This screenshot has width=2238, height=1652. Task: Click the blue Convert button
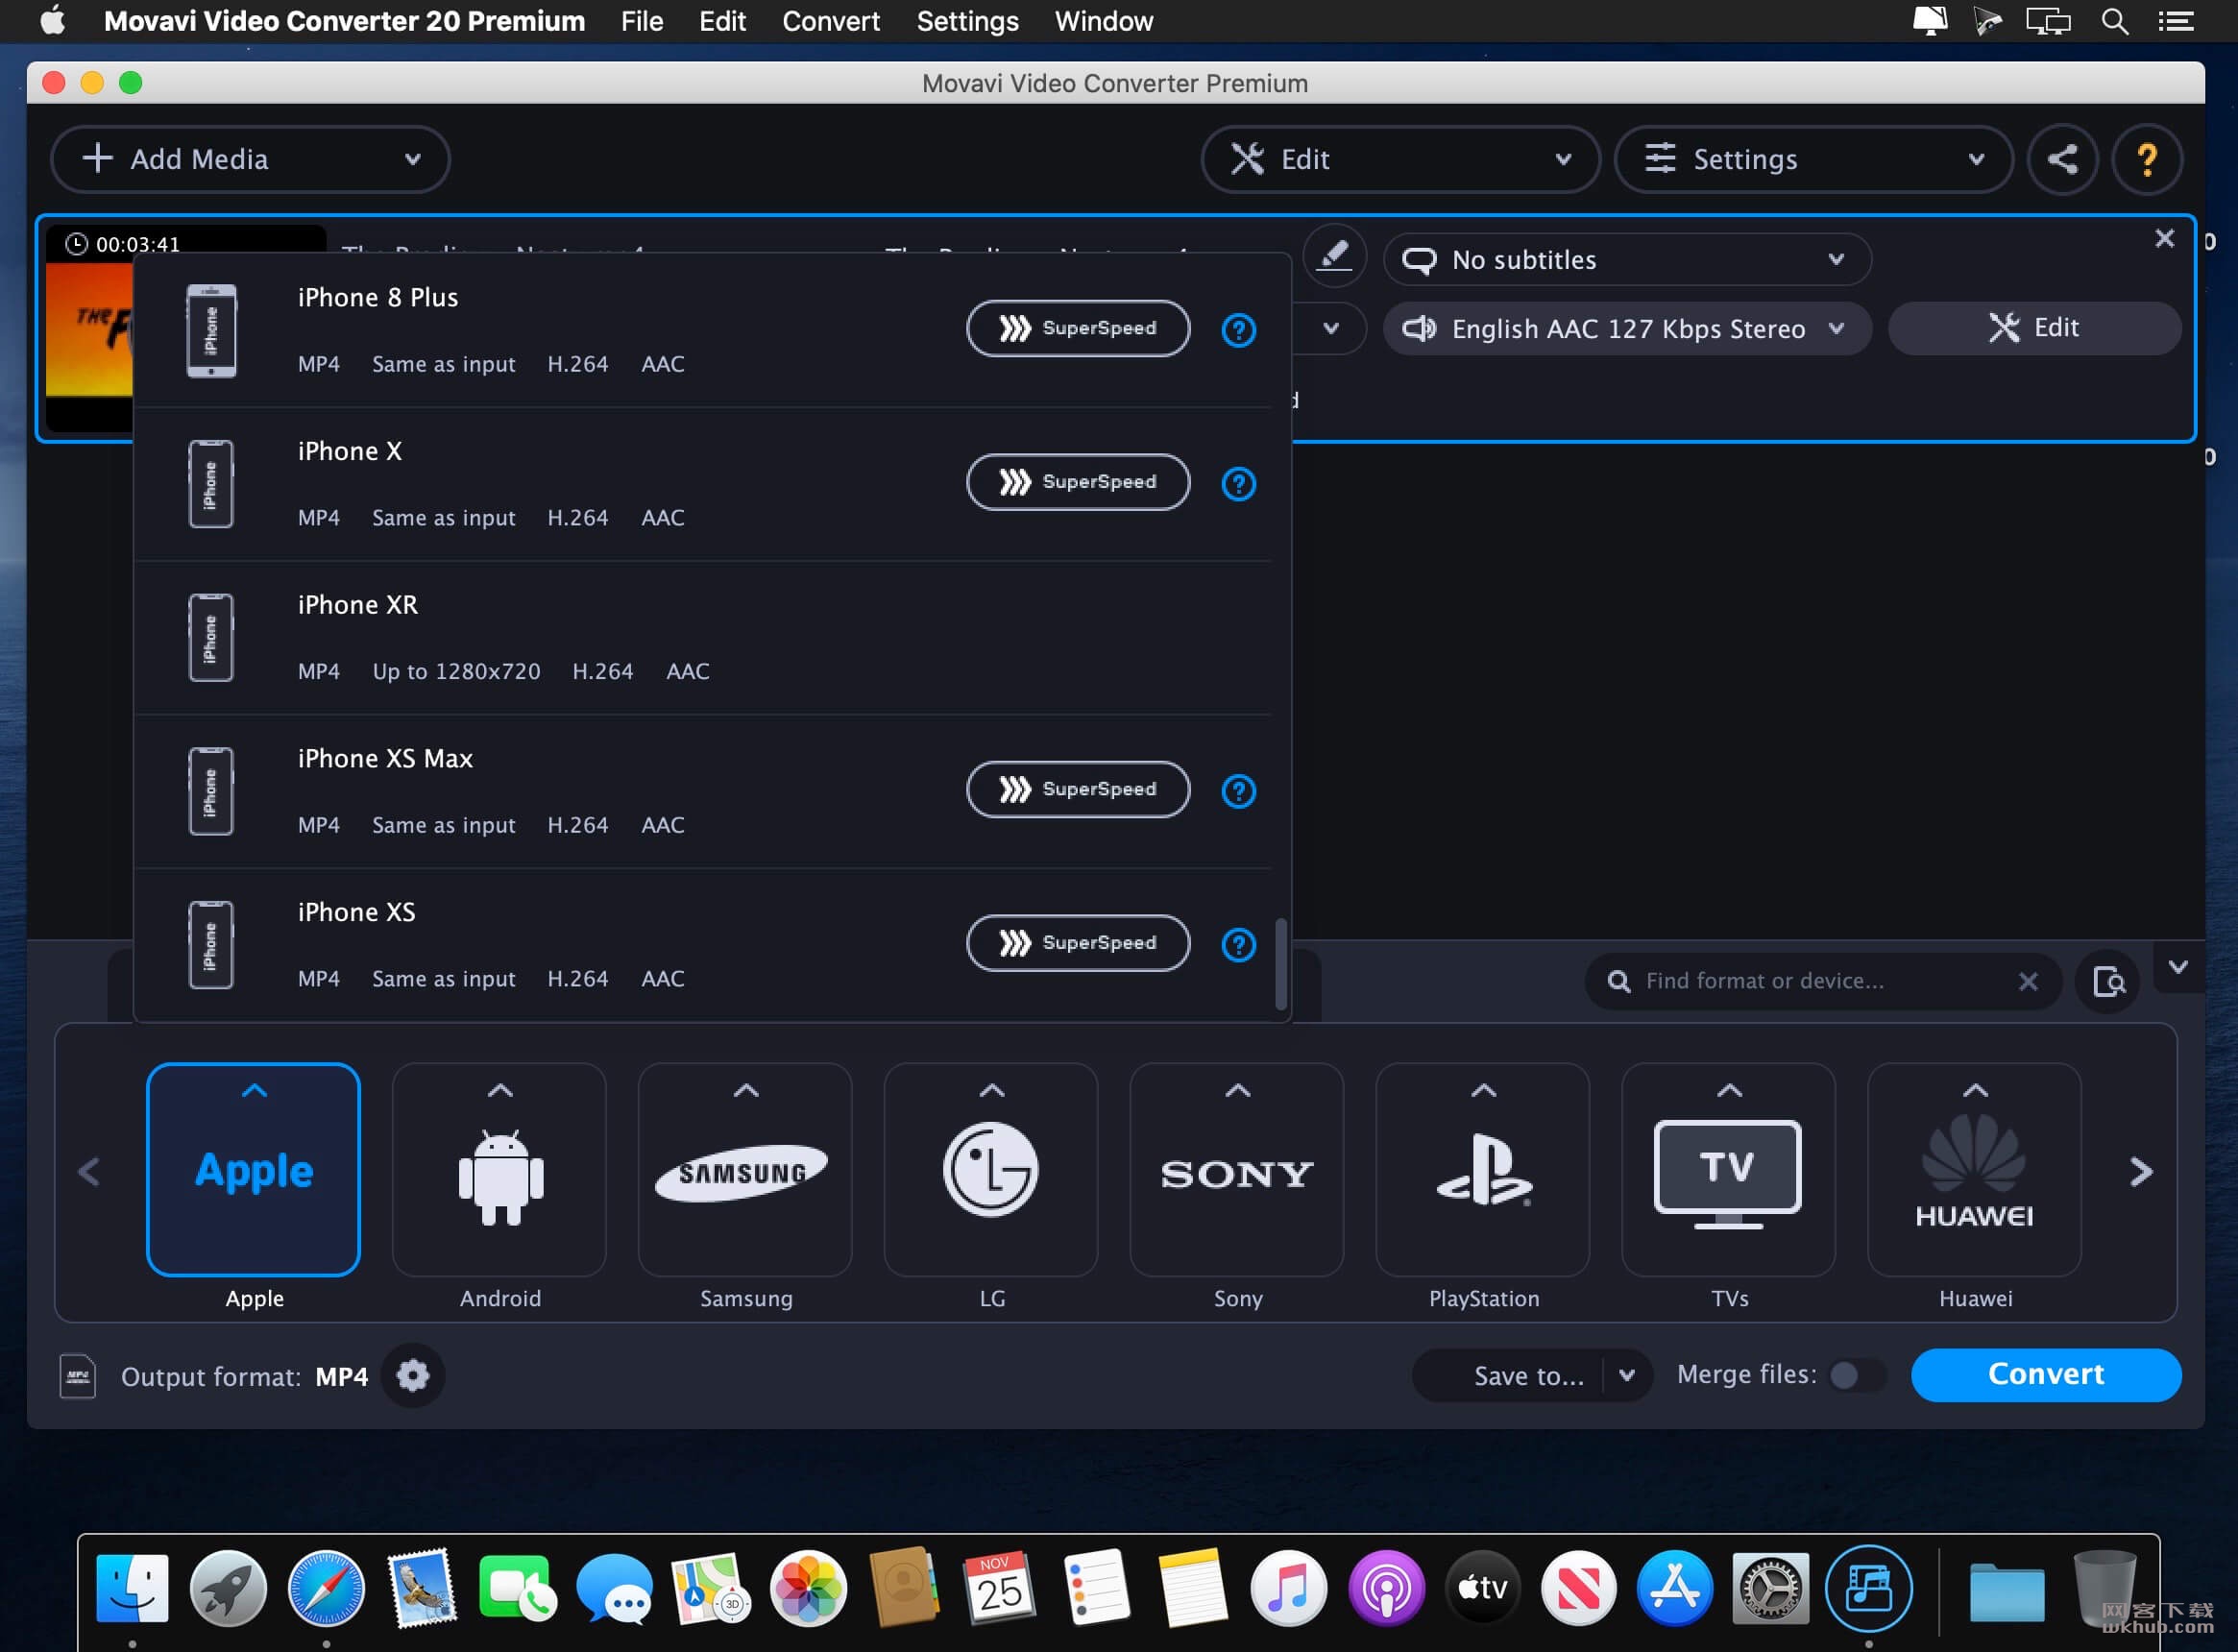(2045, 1376)
